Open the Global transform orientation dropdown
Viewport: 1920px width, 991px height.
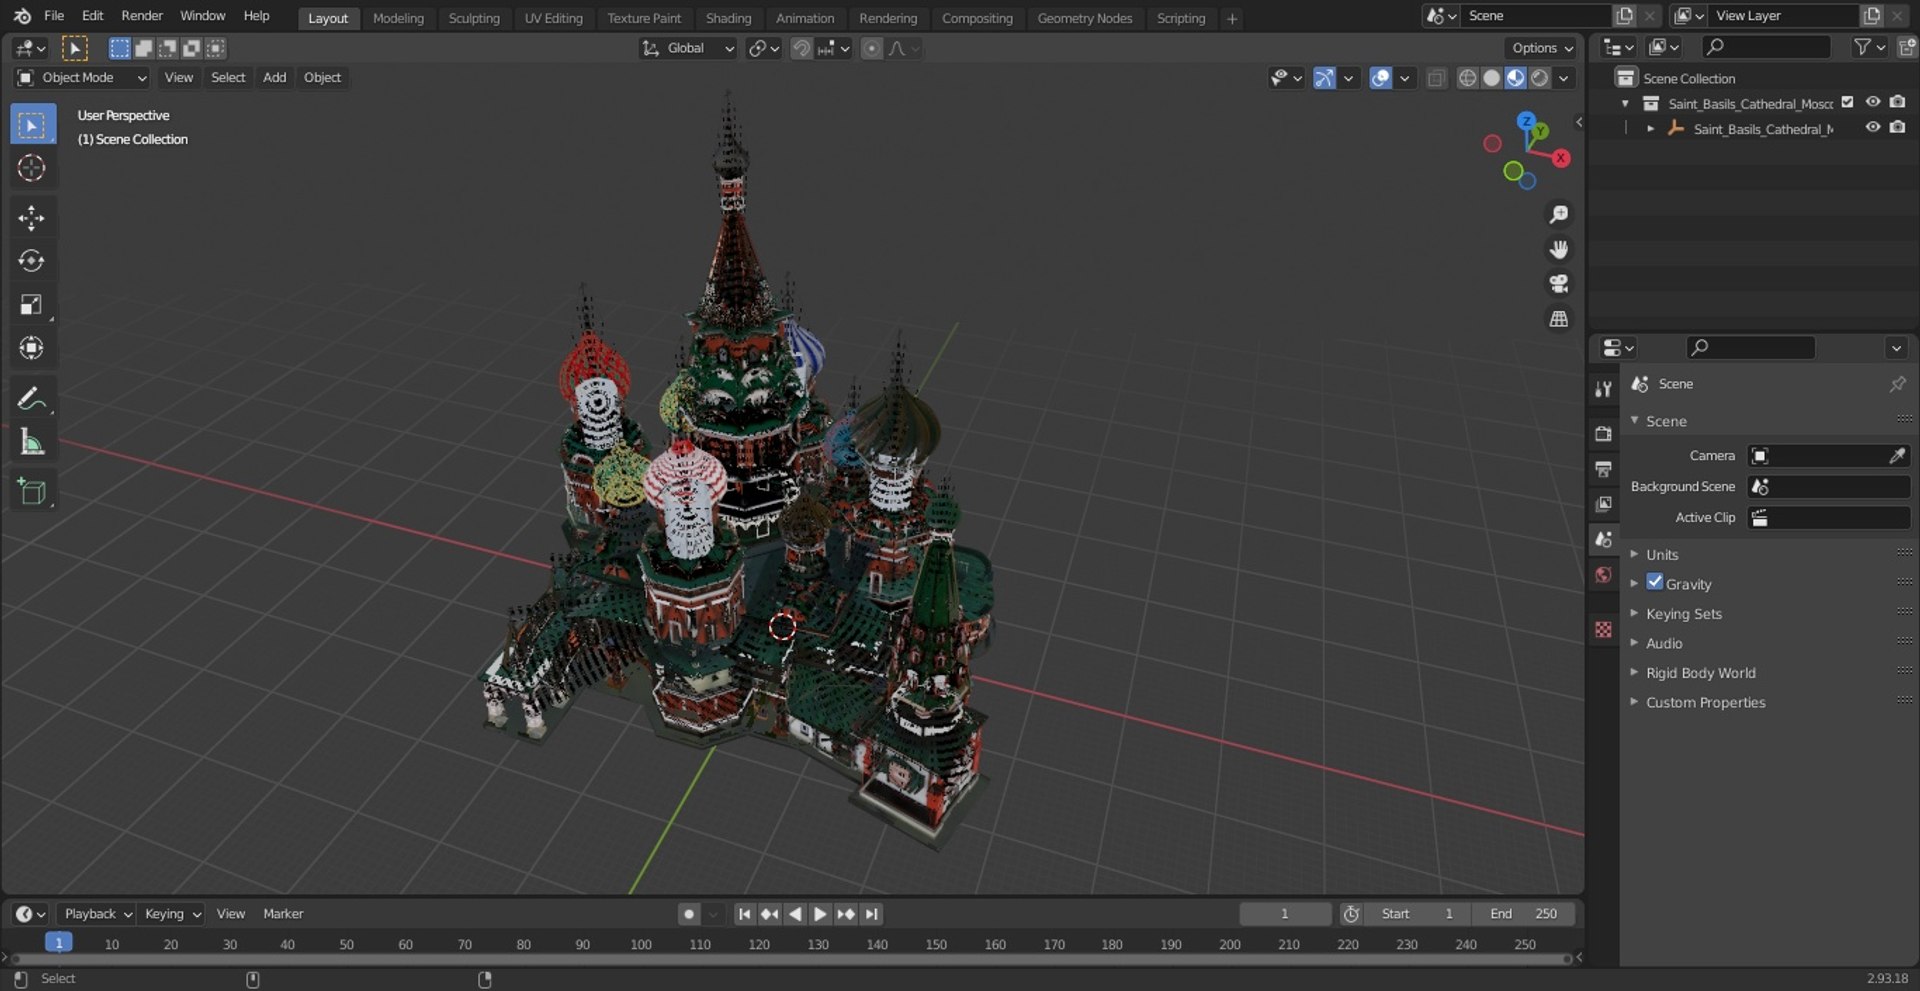(x=688, y=48)
